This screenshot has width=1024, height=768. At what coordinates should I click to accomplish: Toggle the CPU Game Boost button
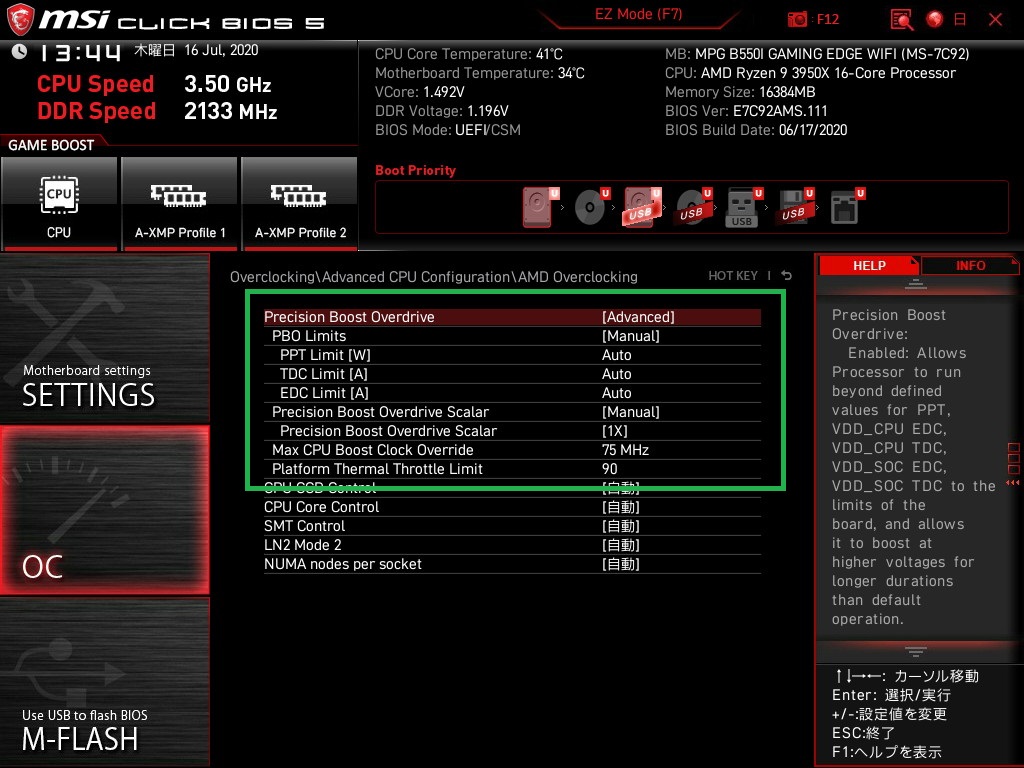pos(59,203)
